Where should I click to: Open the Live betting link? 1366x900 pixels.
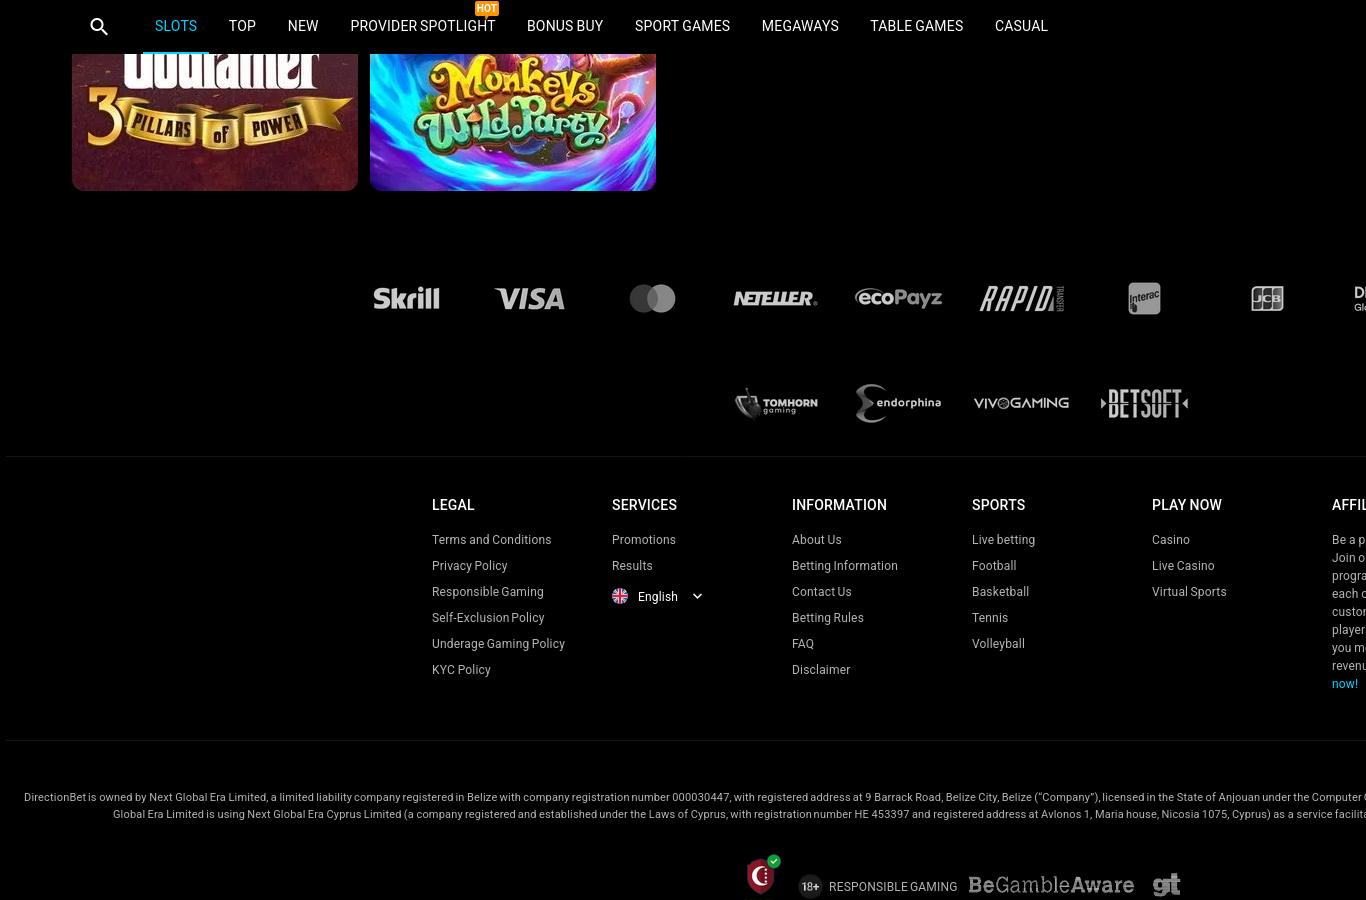point(1003,540)
